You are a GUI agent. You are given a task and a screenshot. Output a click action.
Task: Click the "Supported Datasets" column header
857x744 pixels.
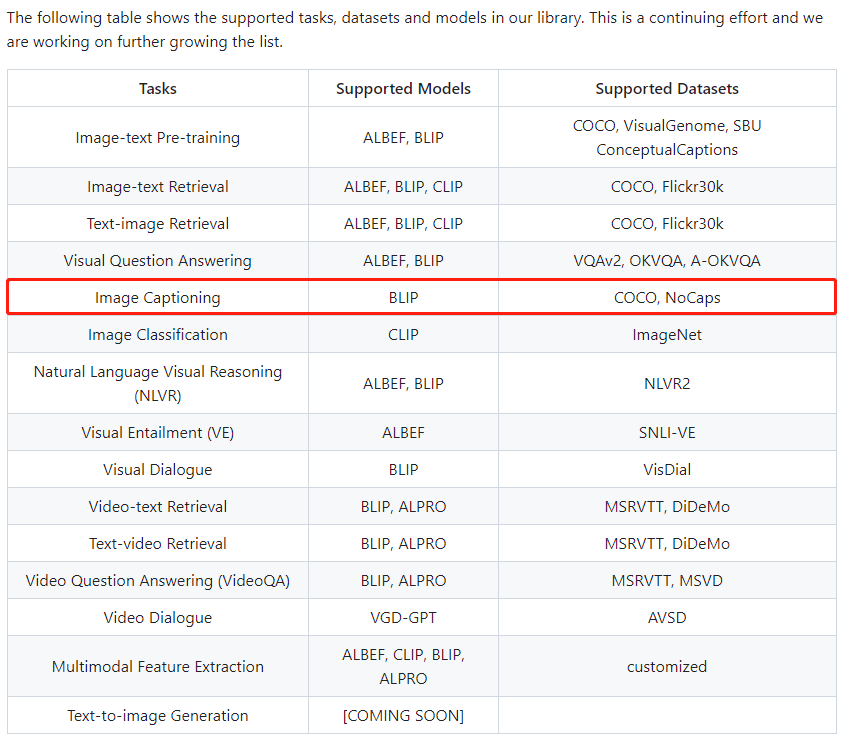click(667, 89)
